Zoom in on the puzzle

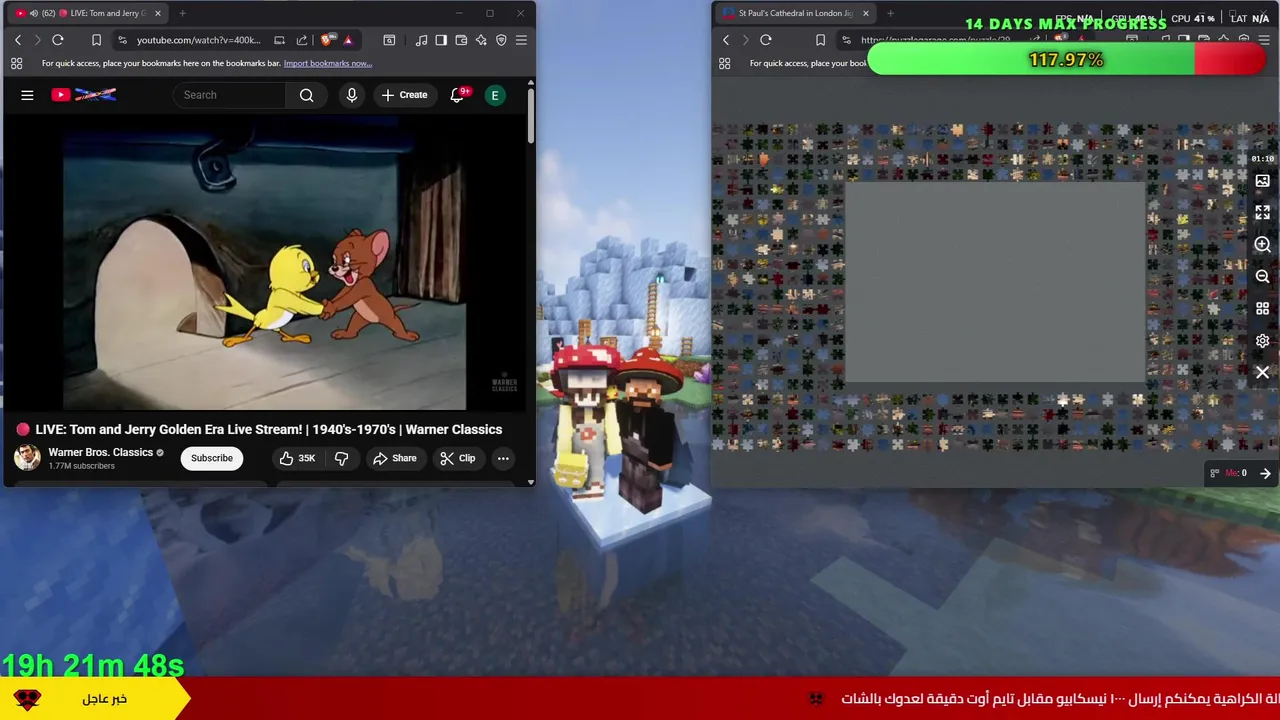point(1262,244)
